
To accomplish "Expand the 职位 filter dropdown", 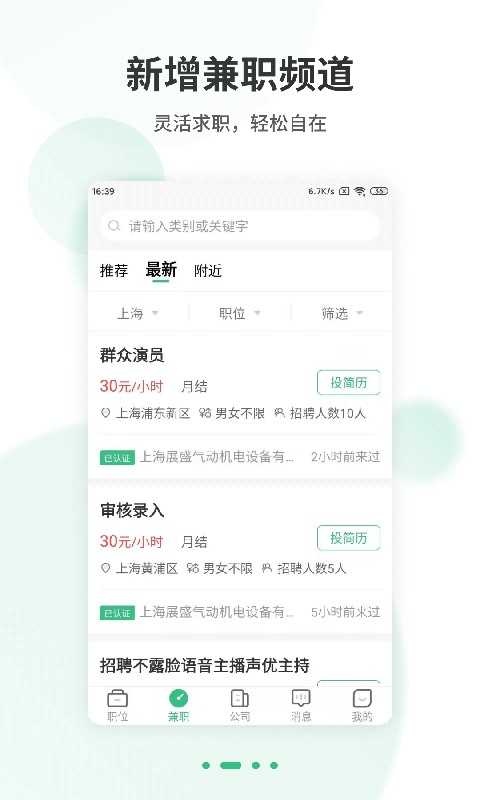I will coord(240,313).
